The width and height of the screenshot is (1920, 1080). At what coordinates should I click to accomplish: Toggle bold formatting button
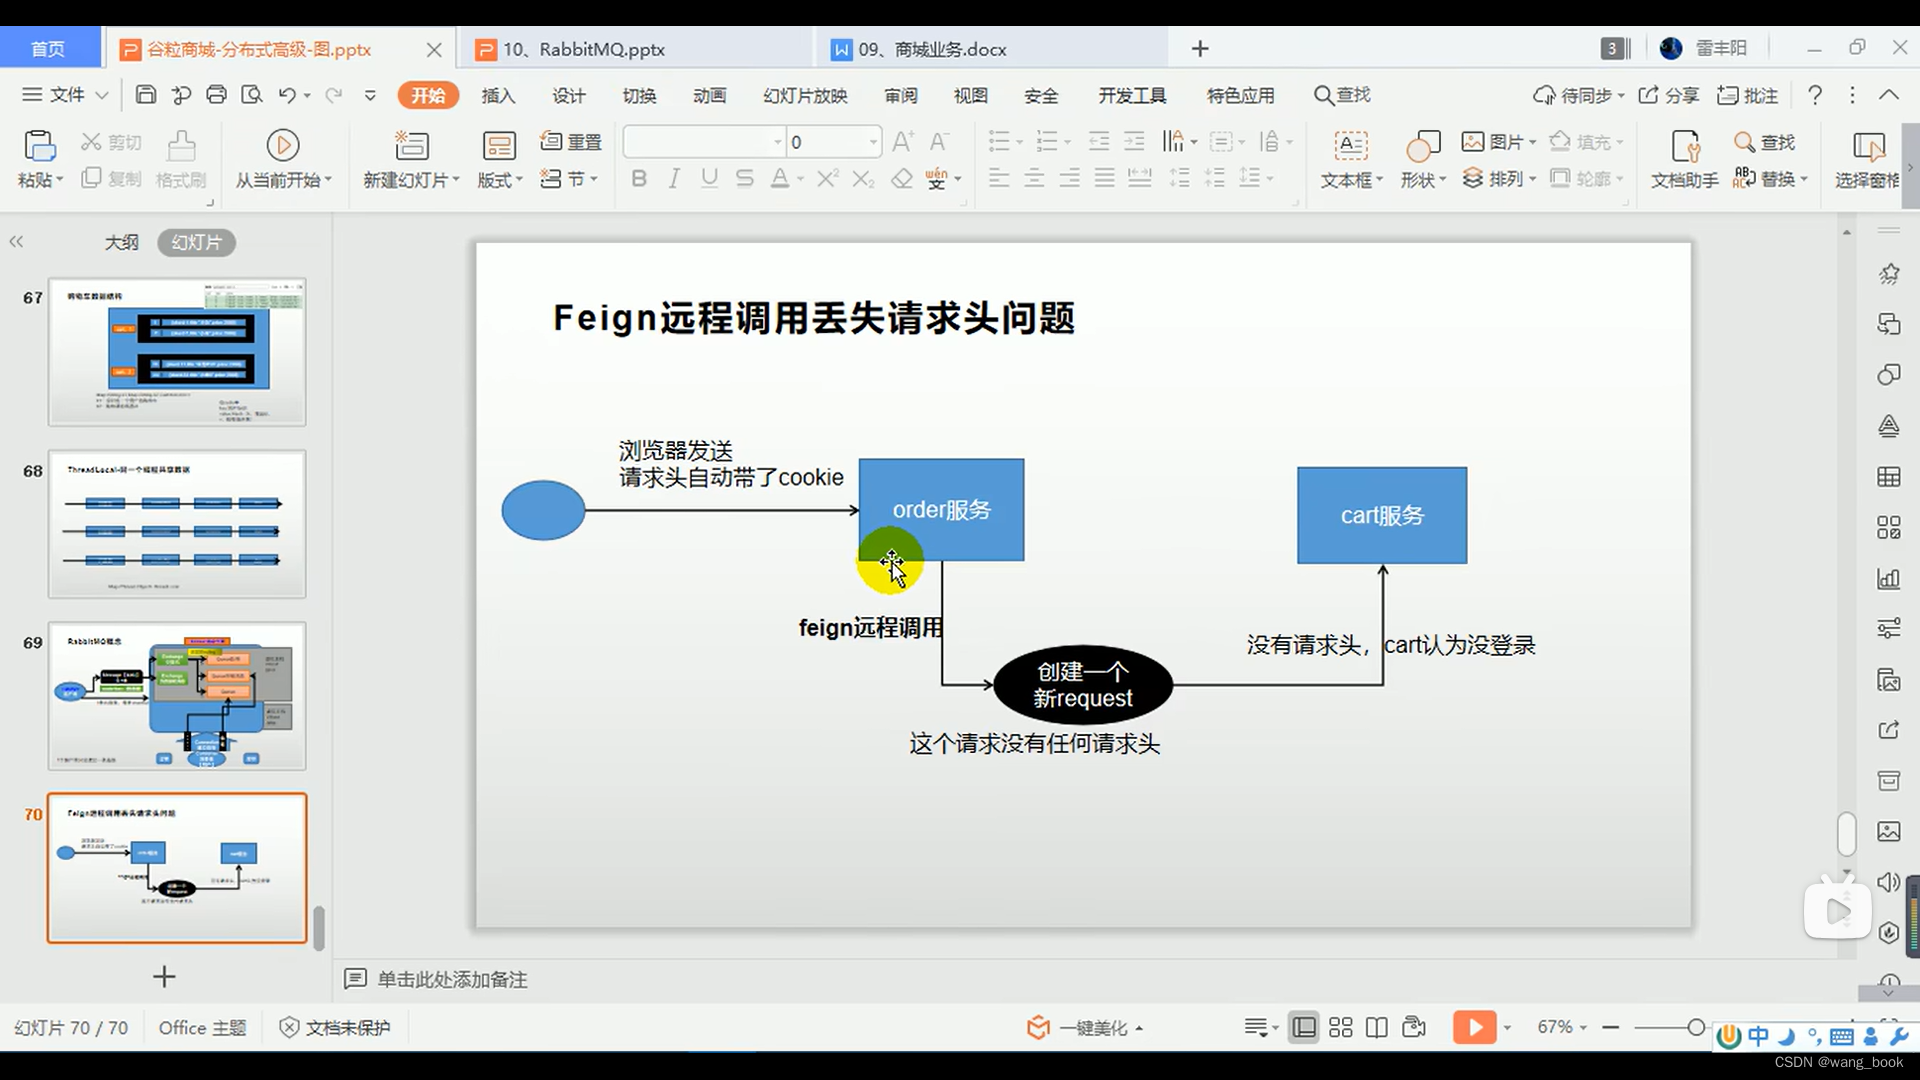click(x=640, y=178)
